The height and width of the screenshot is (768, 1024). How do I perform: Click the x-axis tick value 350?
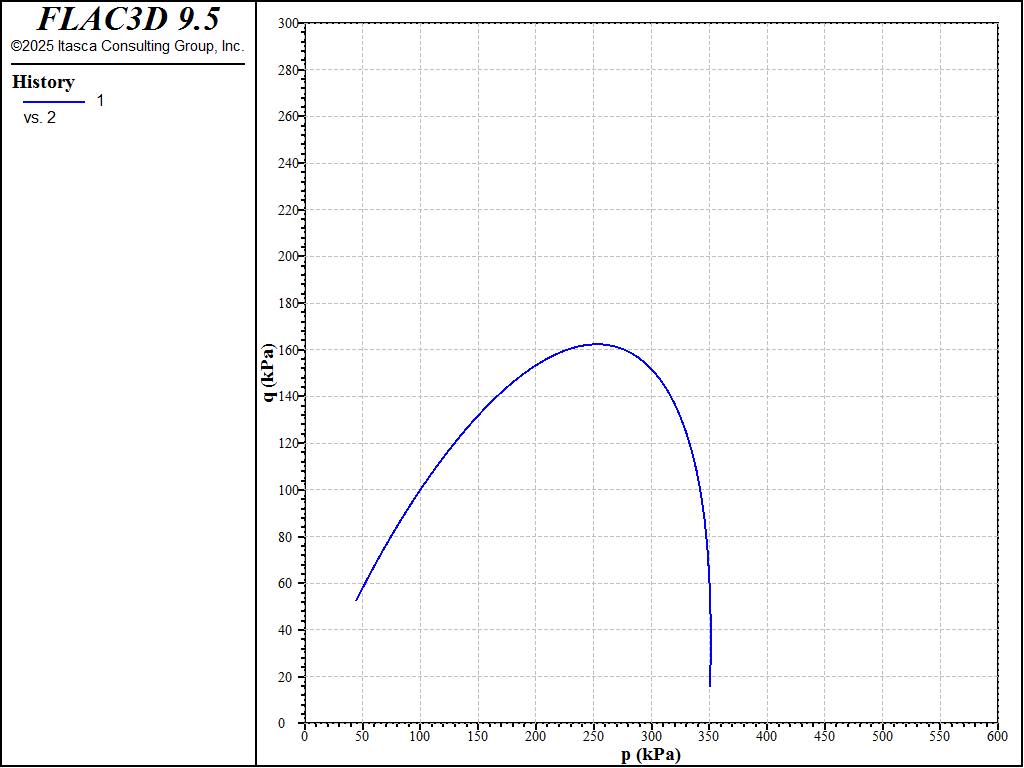pyautogui.click(x=709, y=737)
